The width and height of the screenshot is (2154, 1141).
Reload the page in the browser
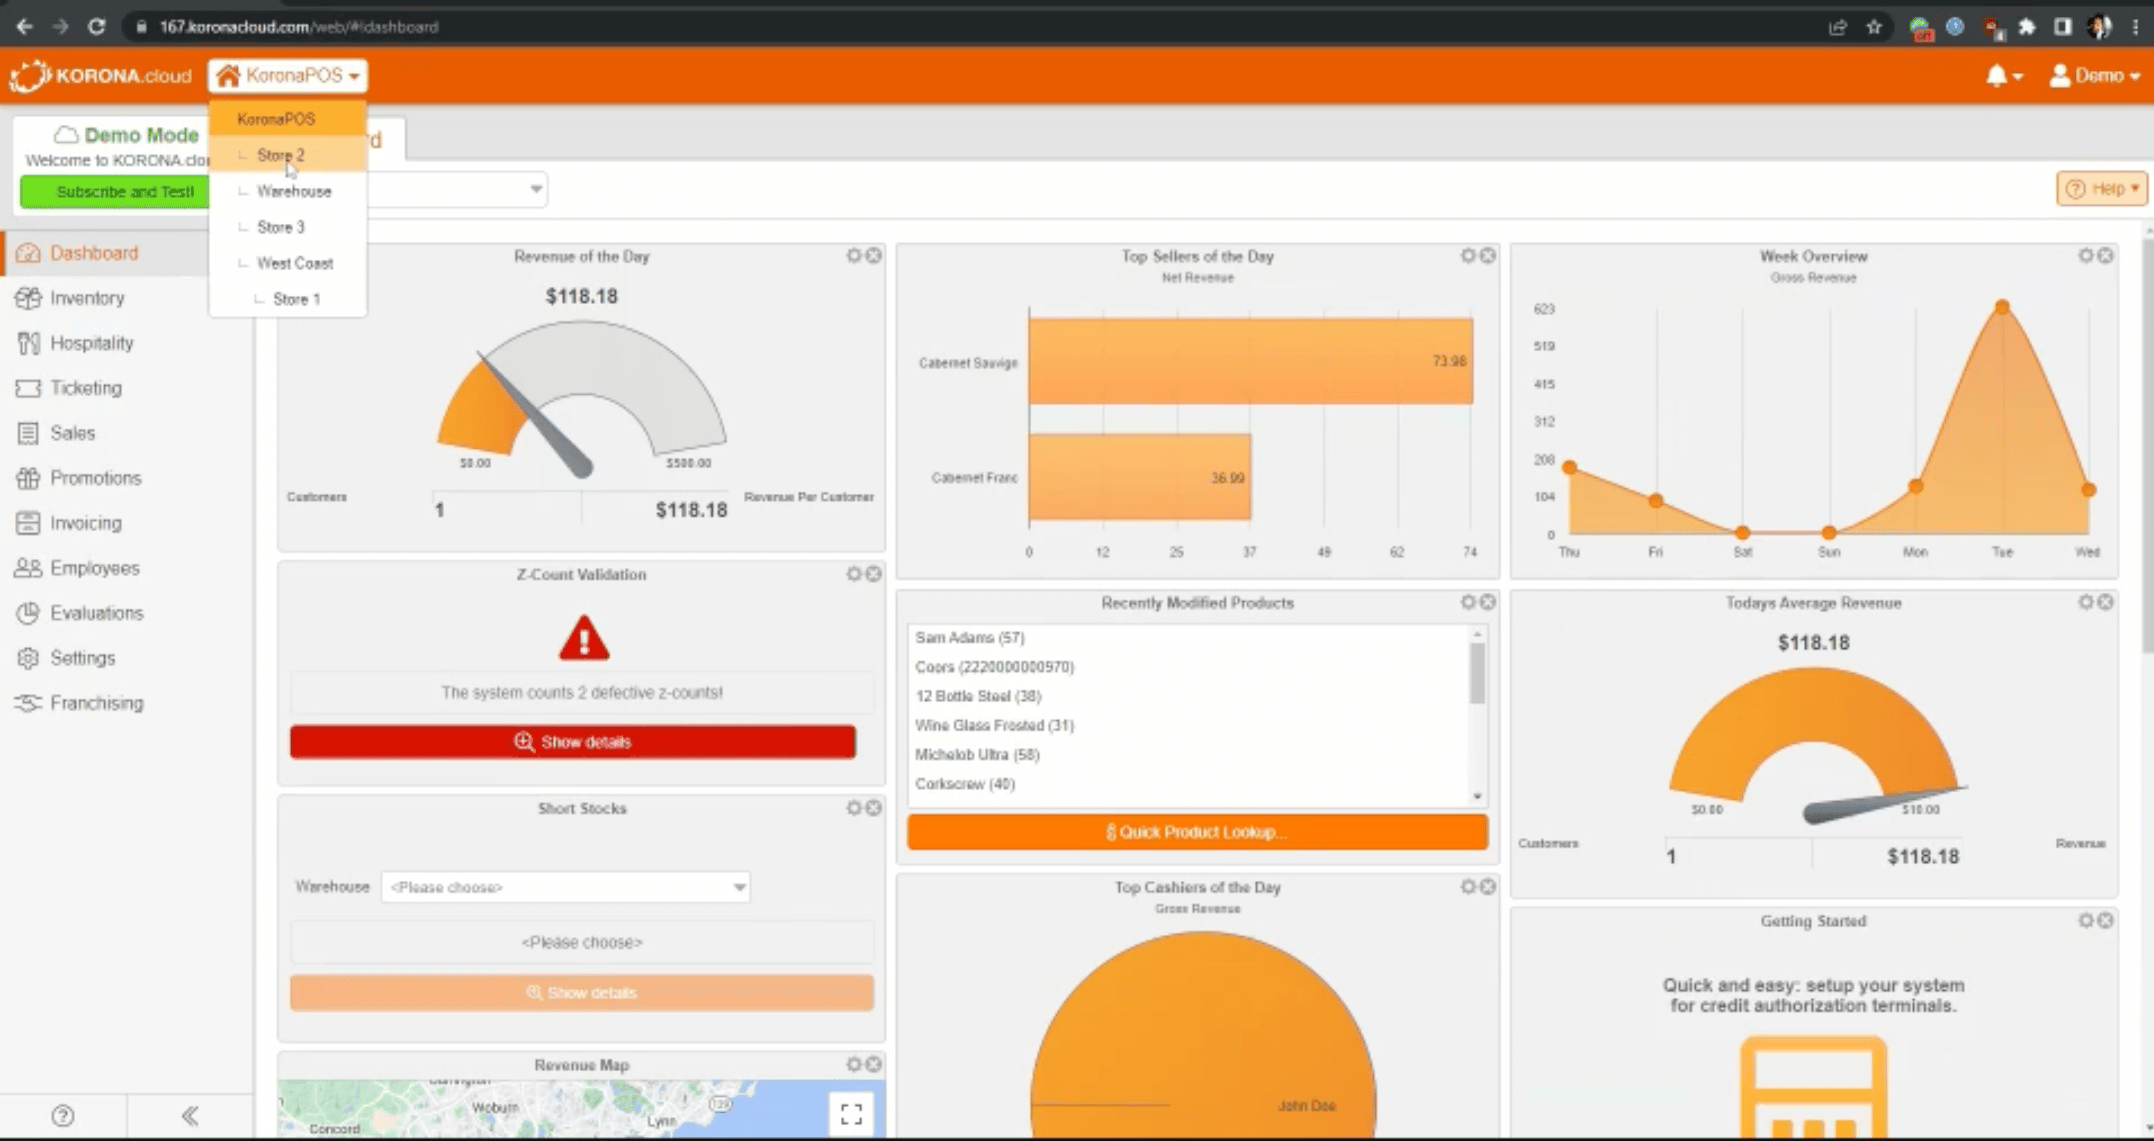coord(96,27)
